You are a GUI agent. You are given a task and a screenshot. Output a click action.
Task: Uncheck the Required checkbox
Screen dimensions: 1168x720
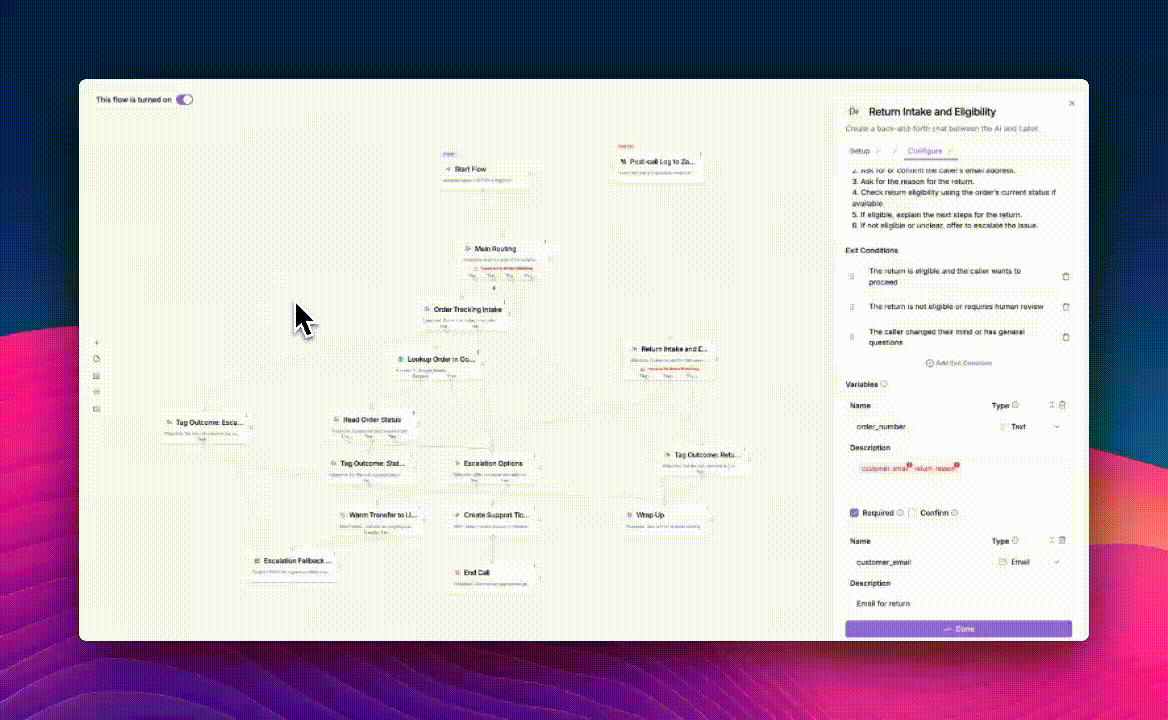point(854,513)
